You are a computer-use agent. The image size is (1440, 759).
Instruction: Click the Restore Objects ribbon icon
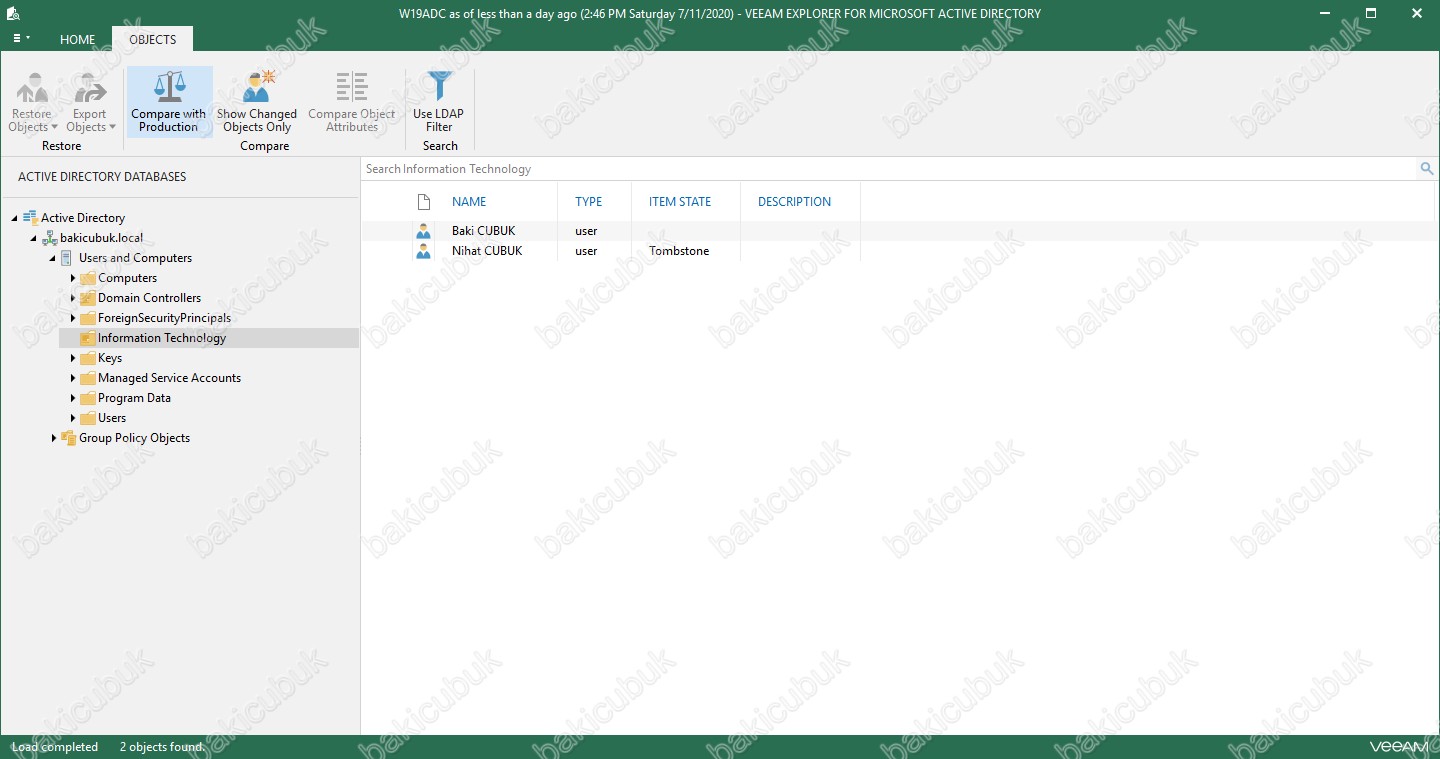[x=32, y=89]
